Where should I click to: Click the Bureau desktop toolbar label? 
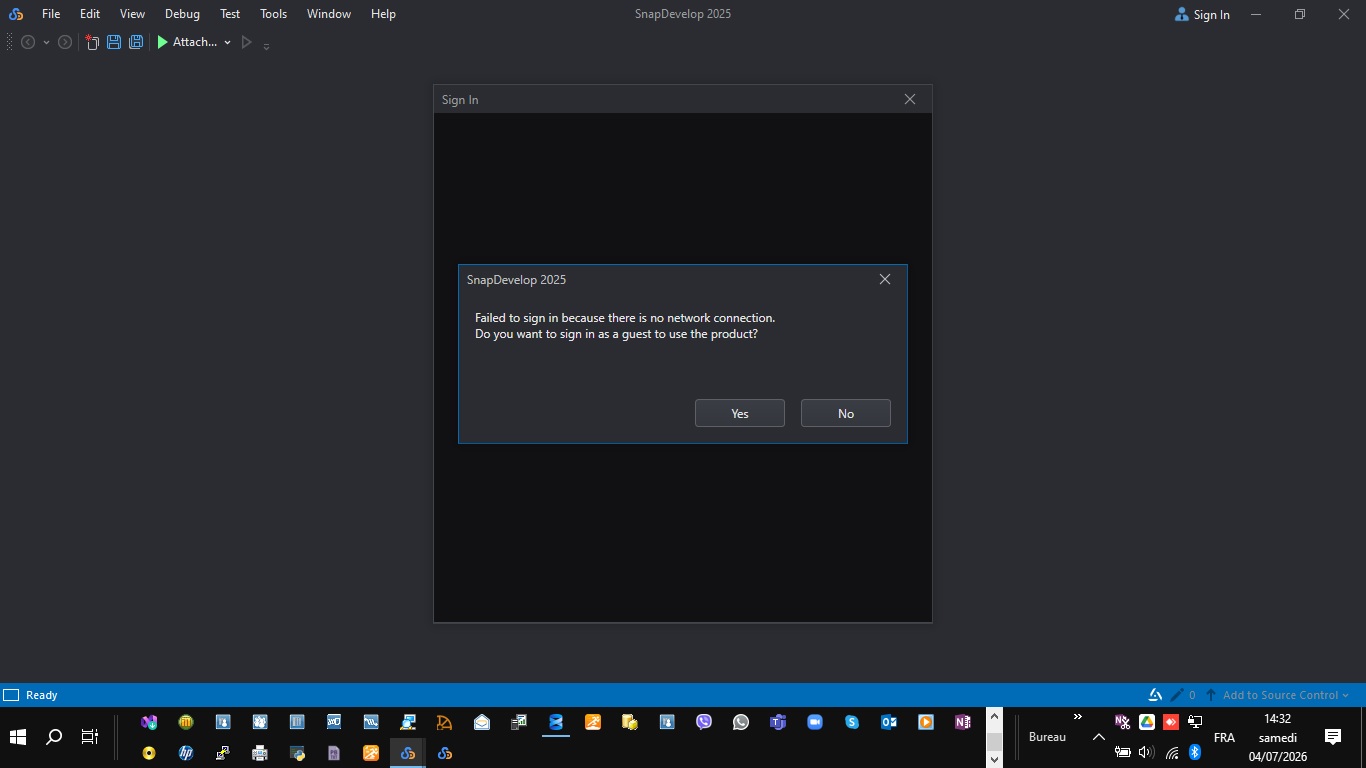1047,737
